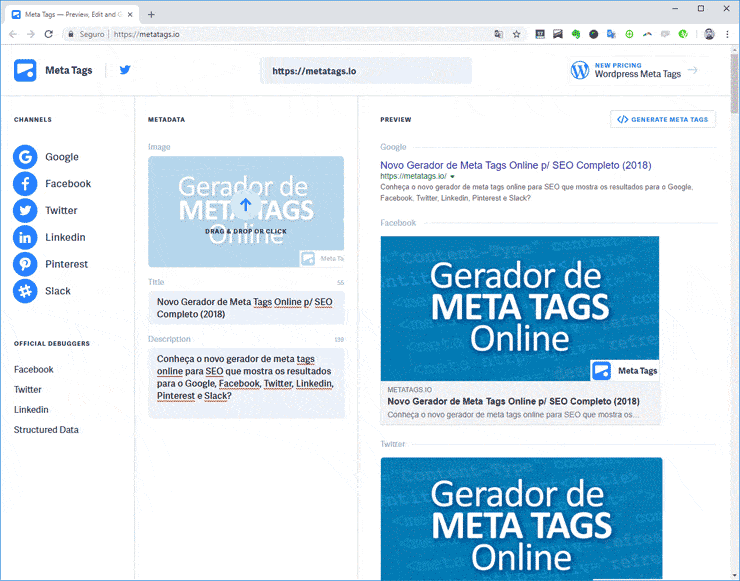
Task: Go forward with the browser forward arrow
Action: (31, 34)
